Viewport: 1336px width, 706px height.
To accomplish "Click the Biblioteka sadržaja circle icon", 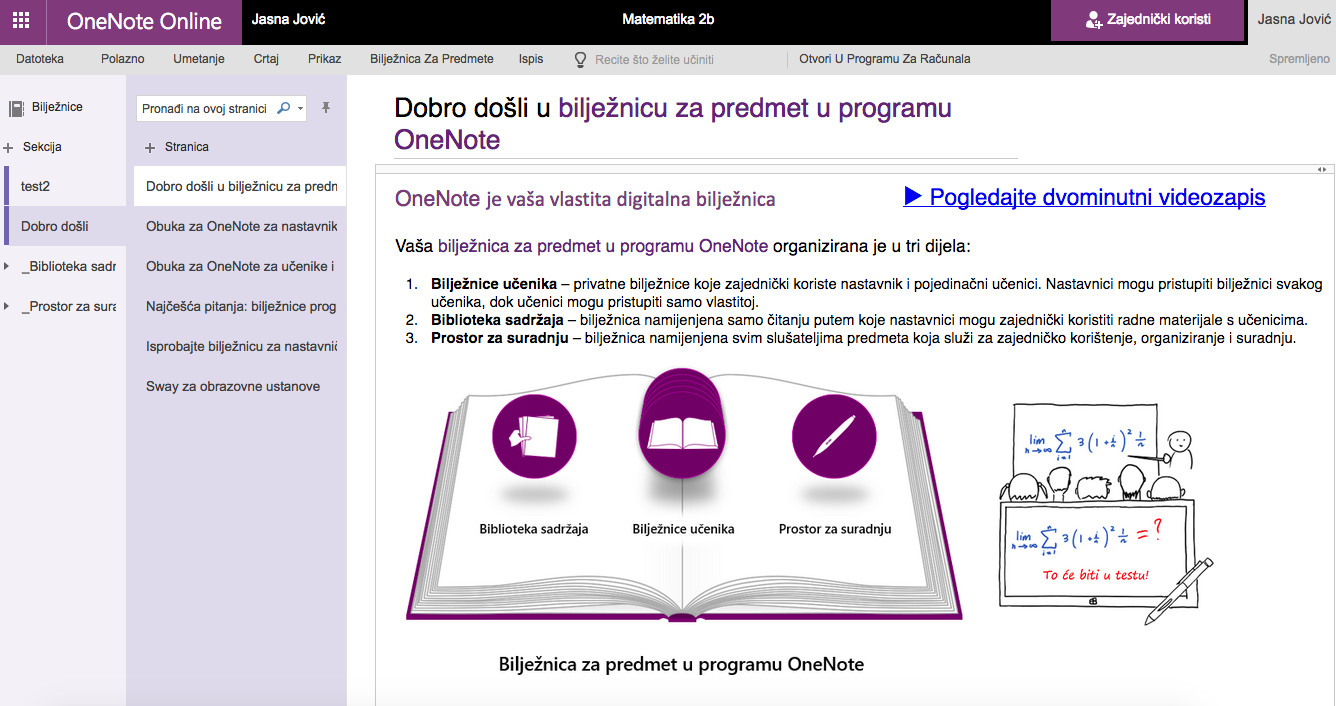I will (x=534, y=436).
